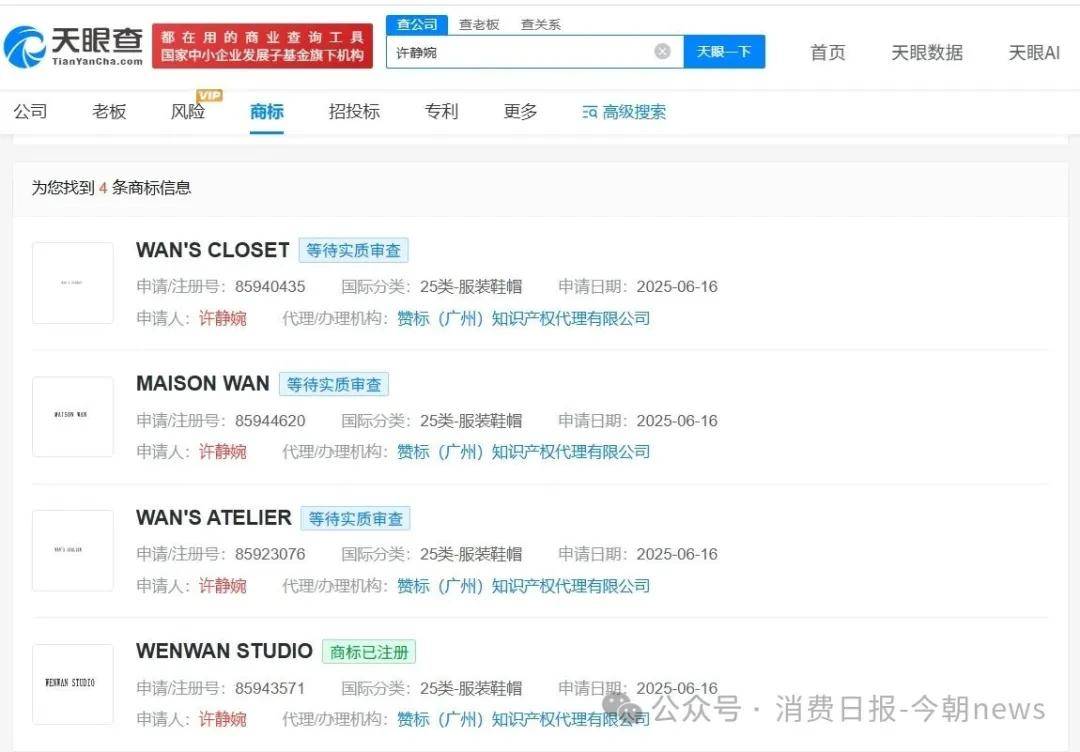Open the MAISON WAN trademark title
Screen dimensions: 1080x752
(203, 384)
